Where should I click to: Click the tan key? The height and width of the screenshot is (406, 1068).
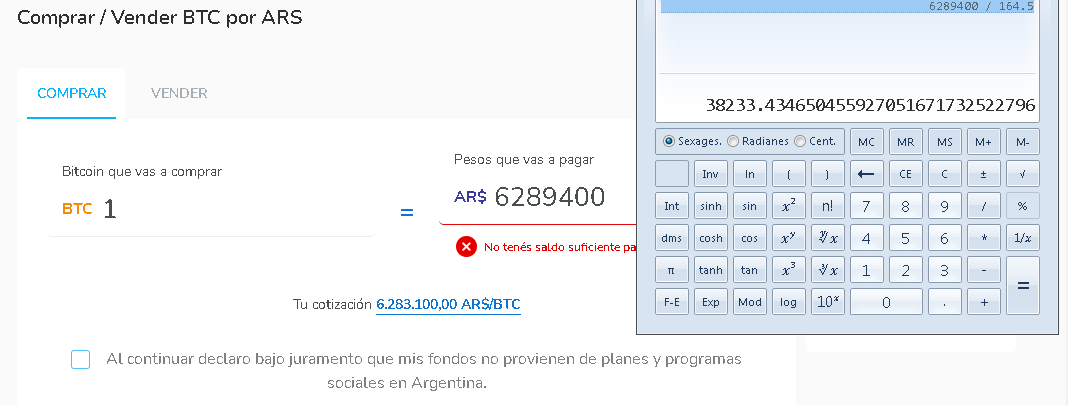tap(749, 270)
